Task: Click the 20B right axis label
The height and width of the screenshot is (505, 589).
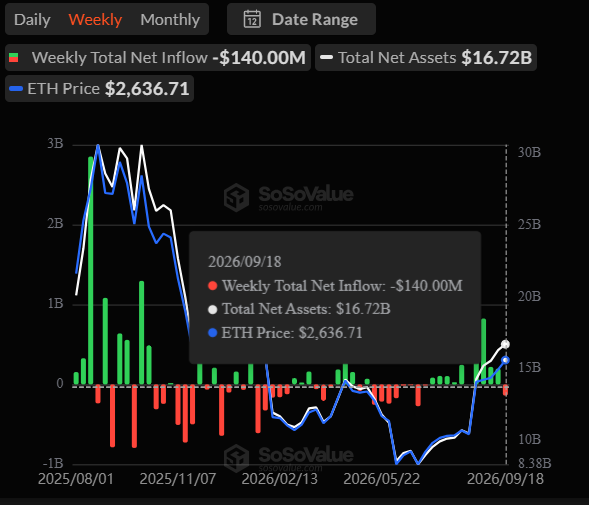Action: click(529, 296)
